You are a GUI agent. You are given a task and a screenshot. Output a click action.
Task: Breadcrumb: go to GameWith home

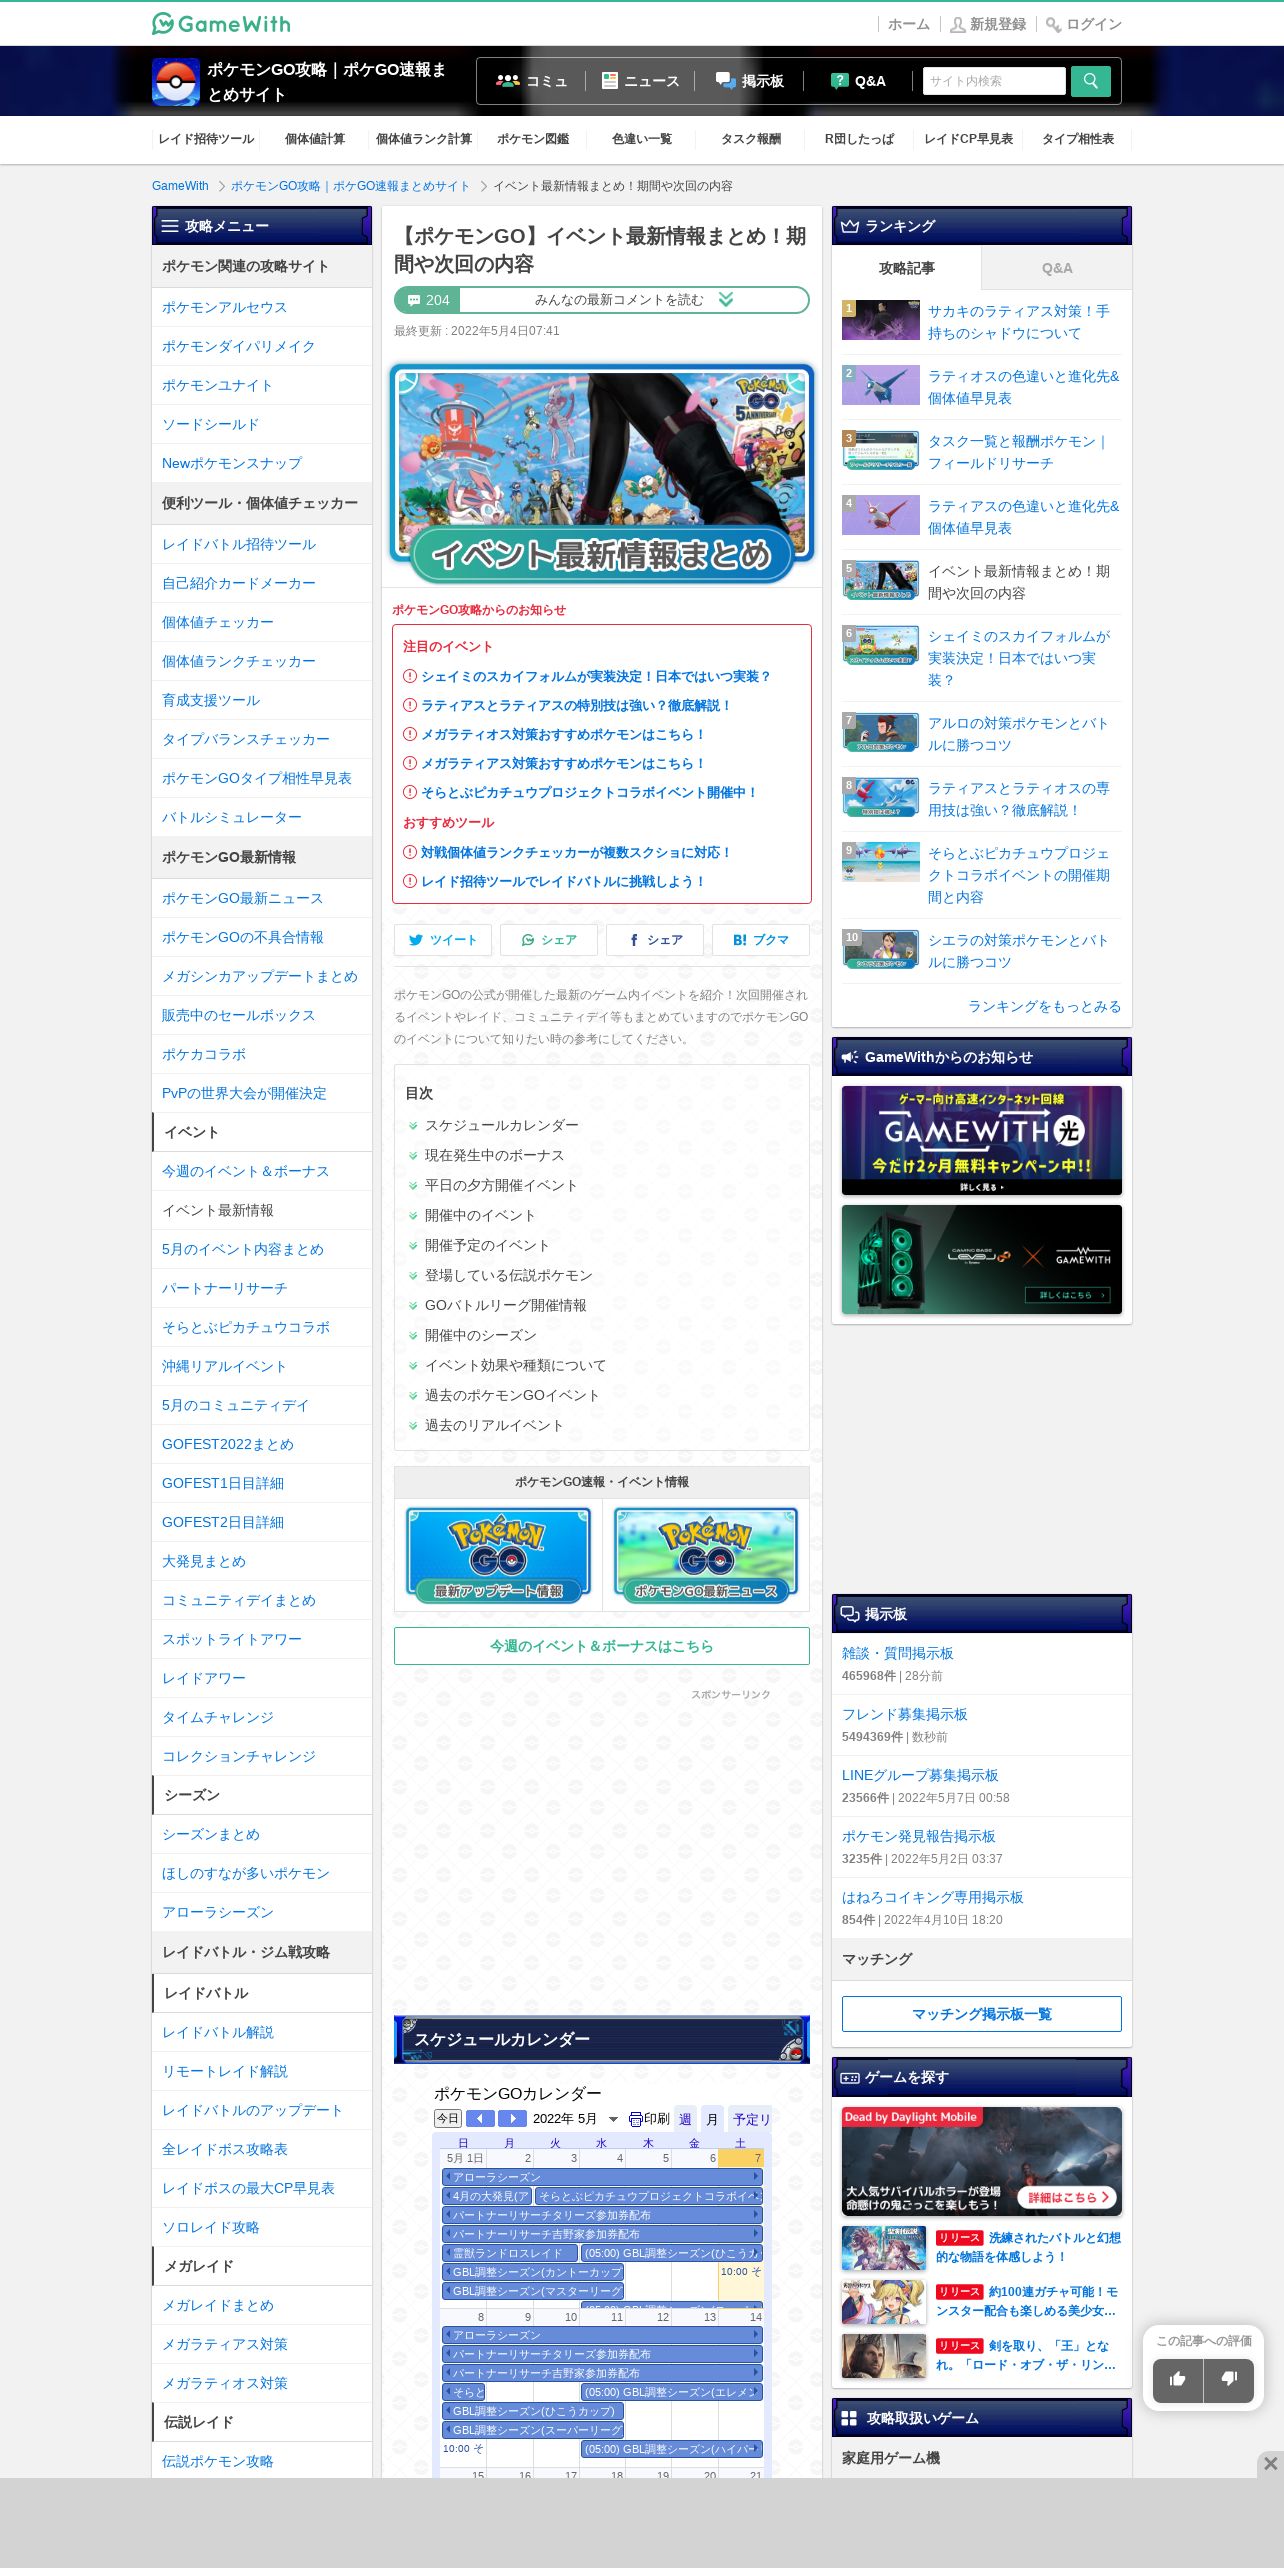coord(180,186)
